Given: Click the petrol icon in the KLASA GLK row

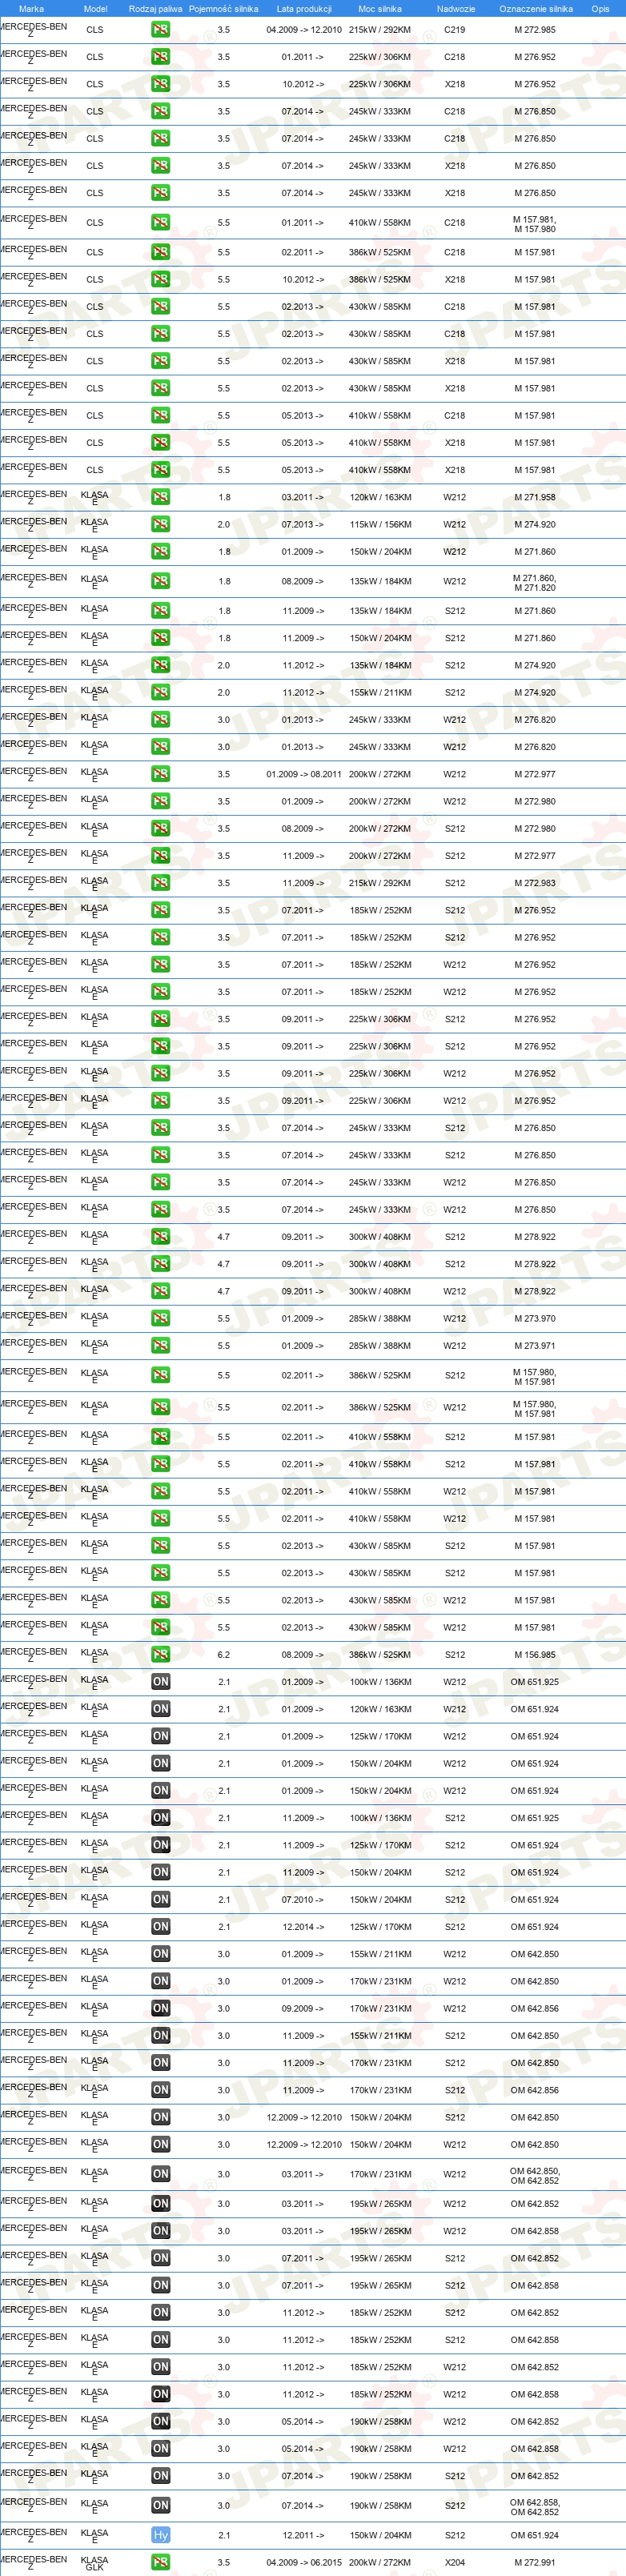Looking at the screenshot, I should [160, 2562].
